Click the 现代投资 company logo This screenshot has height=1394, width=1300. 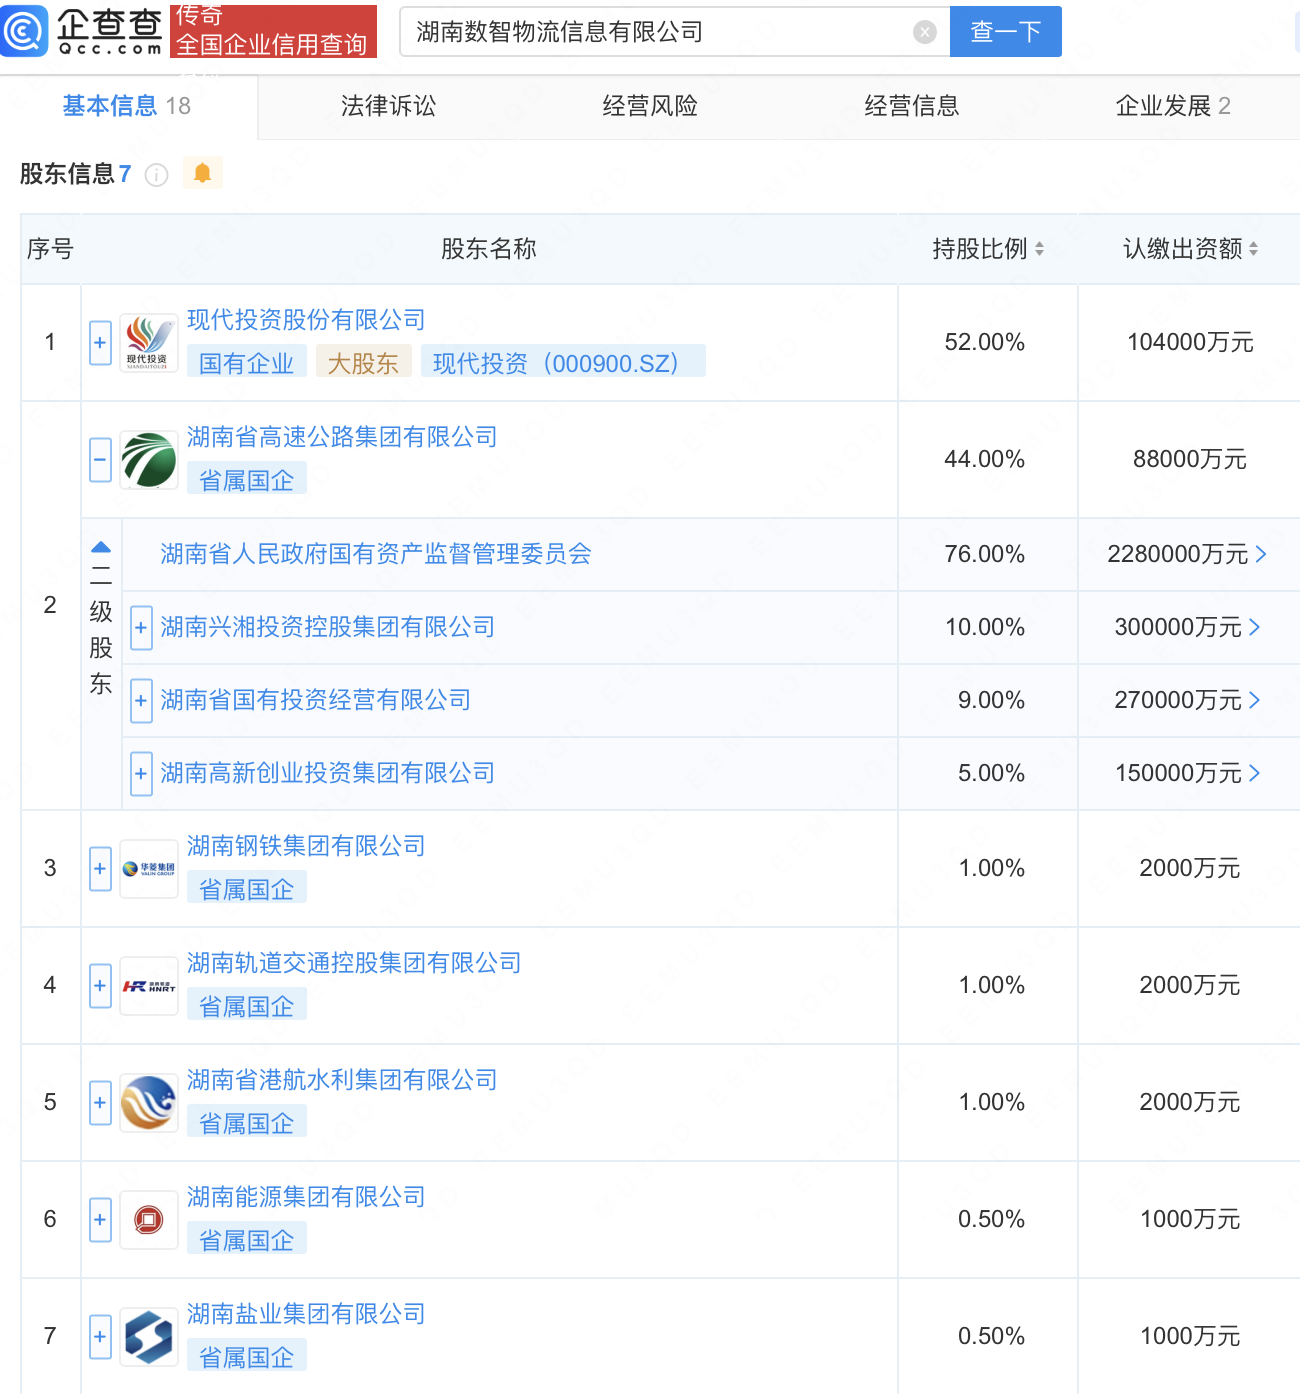[x=149, y=343]
